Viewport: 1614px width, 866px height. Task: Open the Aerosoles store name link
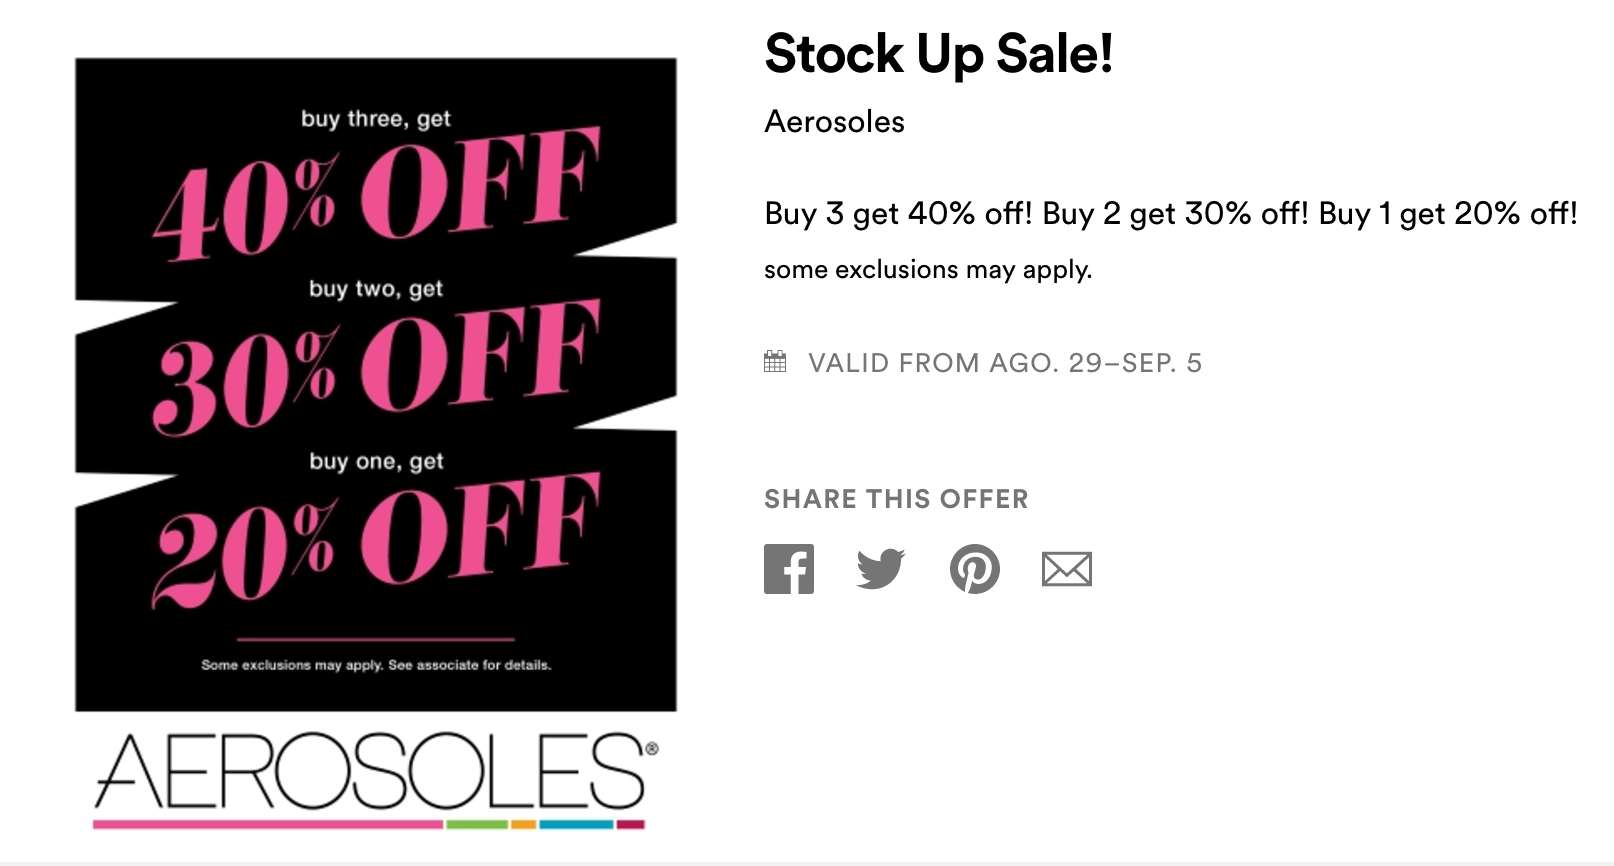pos(834,122)
